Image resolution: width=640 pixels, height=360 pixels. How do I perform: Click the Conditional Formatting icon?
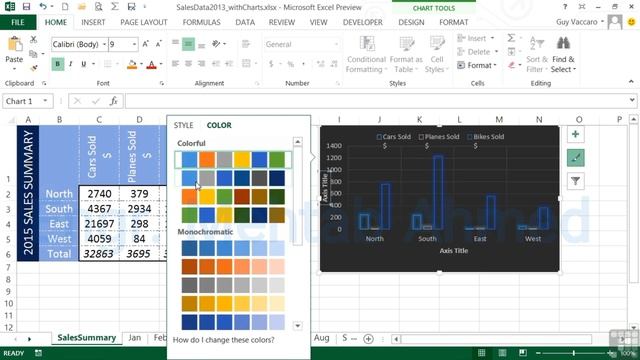pos(367,44)
